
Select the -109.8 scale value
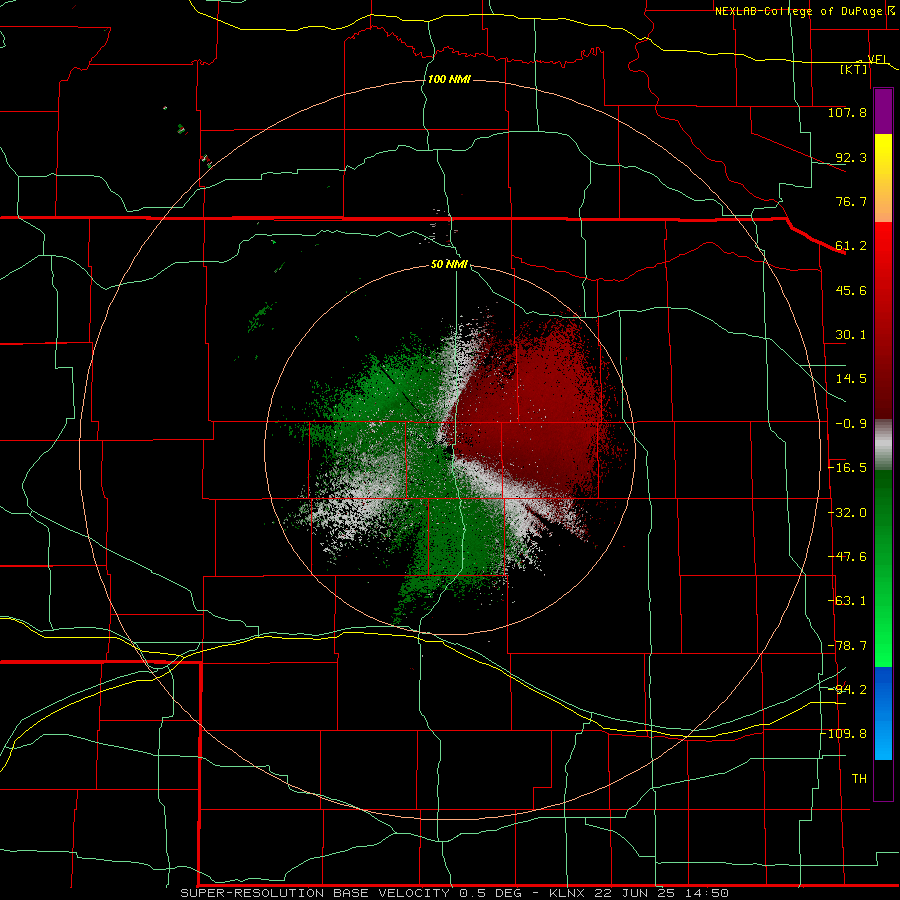(844, 734)
